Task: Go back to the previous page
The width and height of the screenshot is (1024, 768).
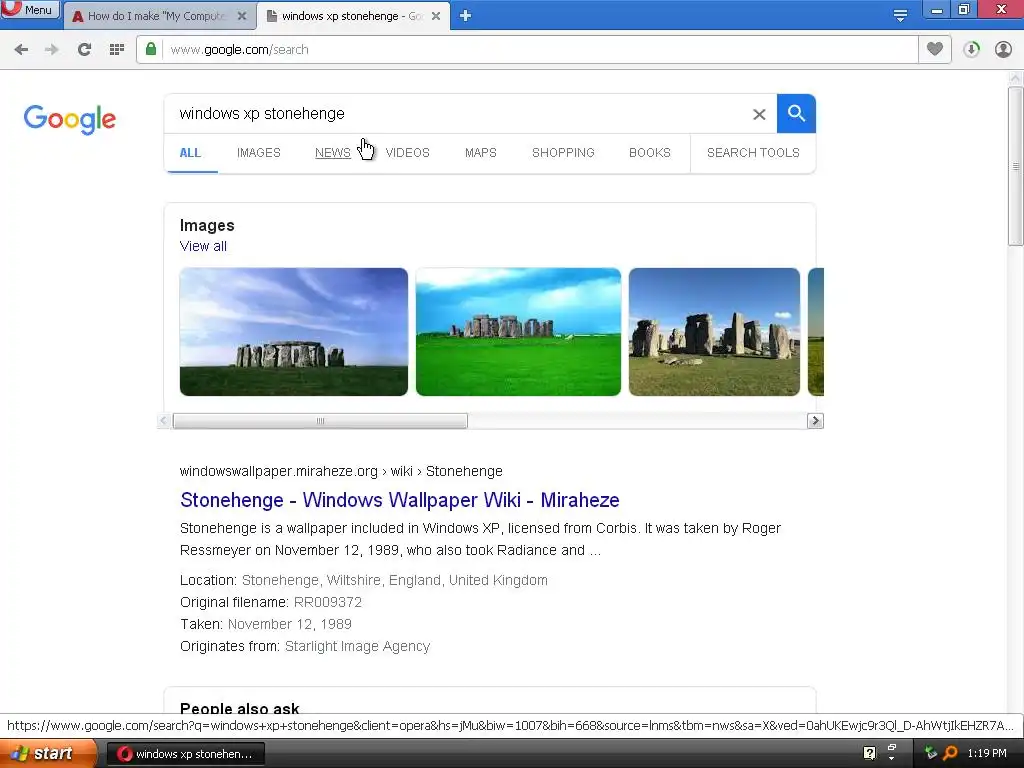Action: tap(21, 49)
